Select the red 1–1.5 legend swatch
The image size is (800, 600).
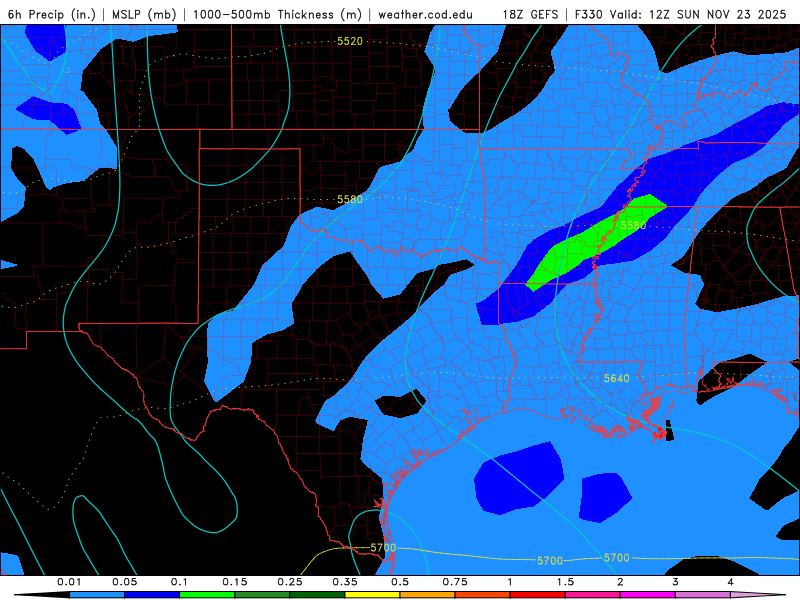pos(538,595)
